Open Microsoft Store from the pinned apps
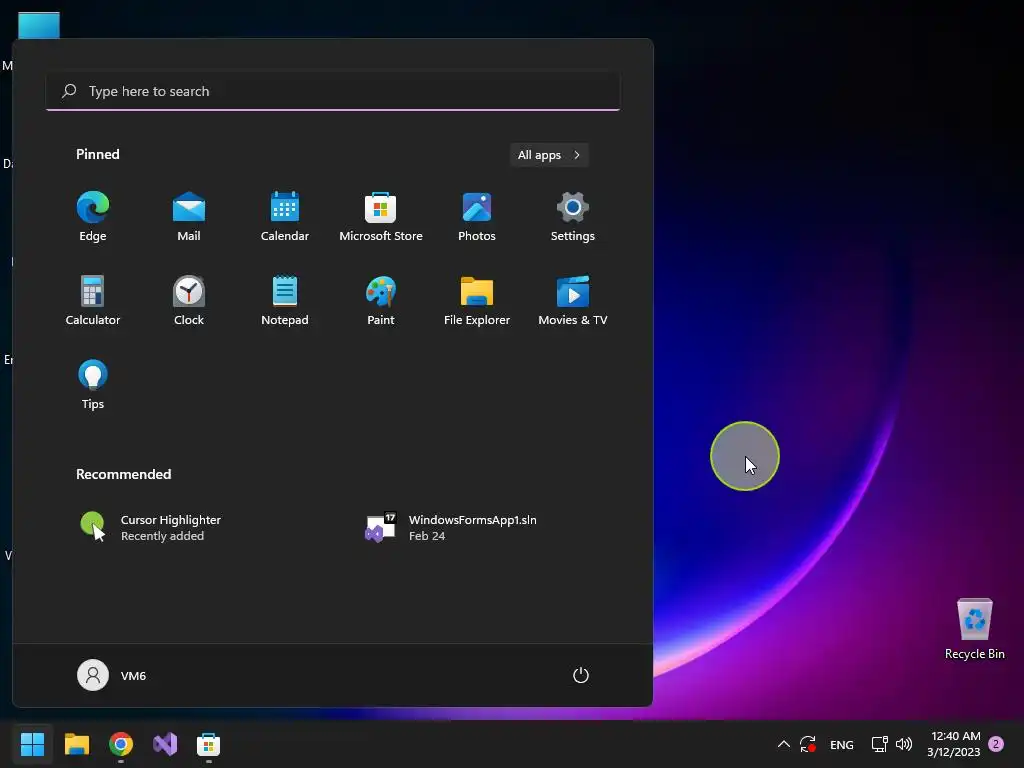 tap(381, 217)
